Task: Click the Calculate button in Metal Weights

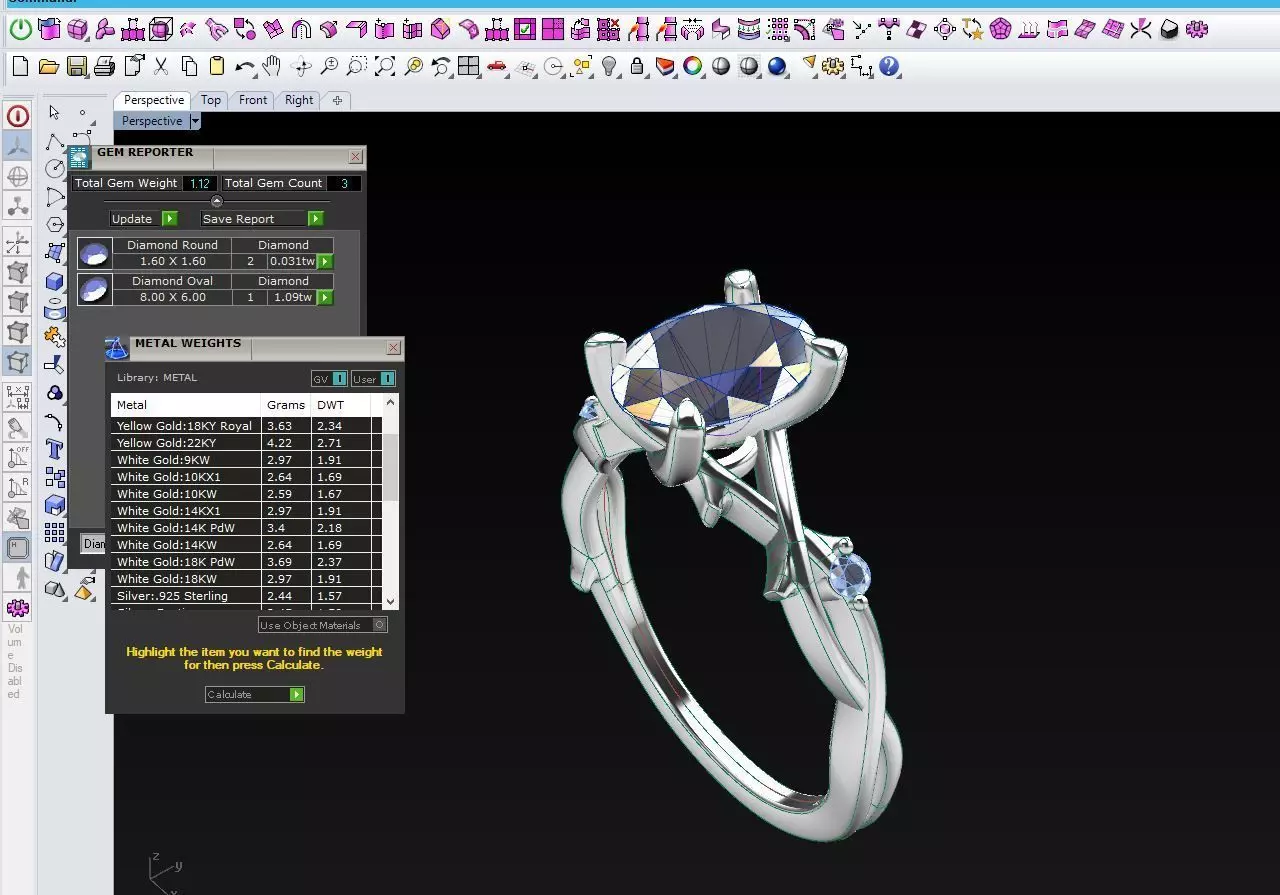Action: [254, 694]
